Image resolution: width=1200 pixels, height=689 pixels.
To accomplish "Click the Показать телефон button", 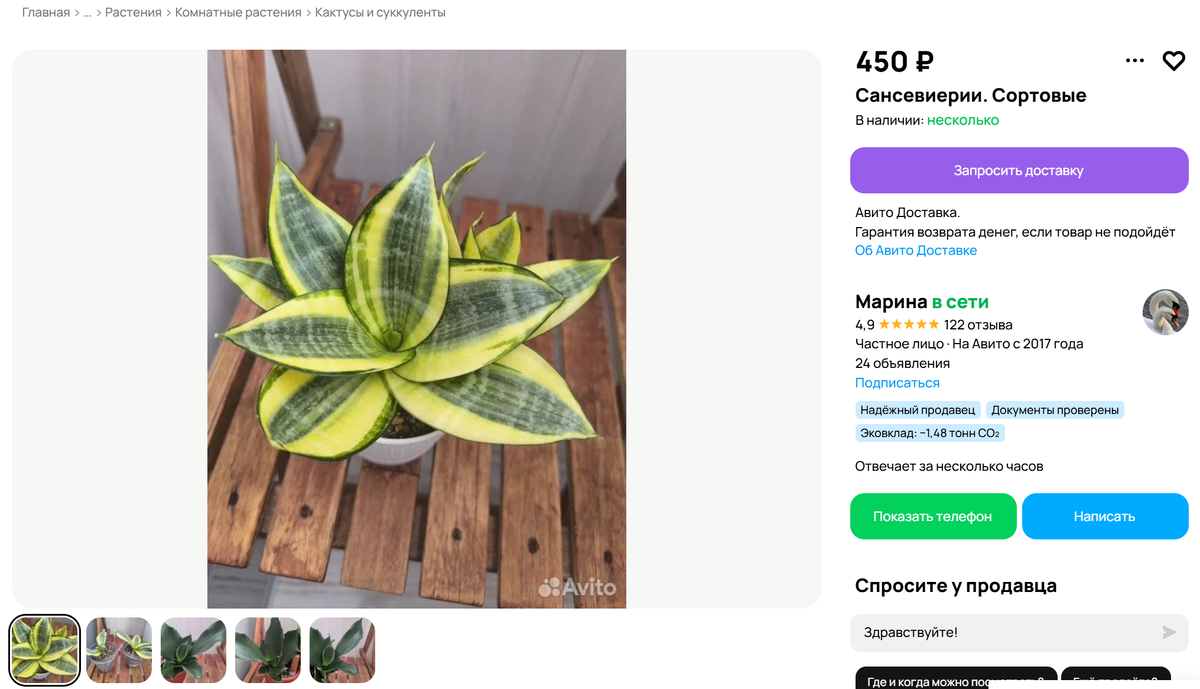I will click(x=933, y=516).
